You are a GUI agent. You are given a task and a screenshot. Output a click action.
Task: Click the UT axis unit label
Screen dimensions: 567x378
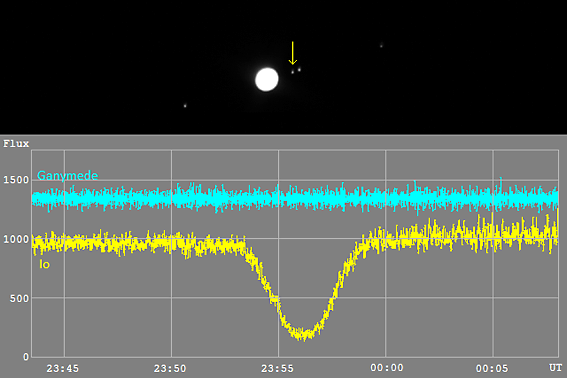pyautogui.click(x=555, y=368)
